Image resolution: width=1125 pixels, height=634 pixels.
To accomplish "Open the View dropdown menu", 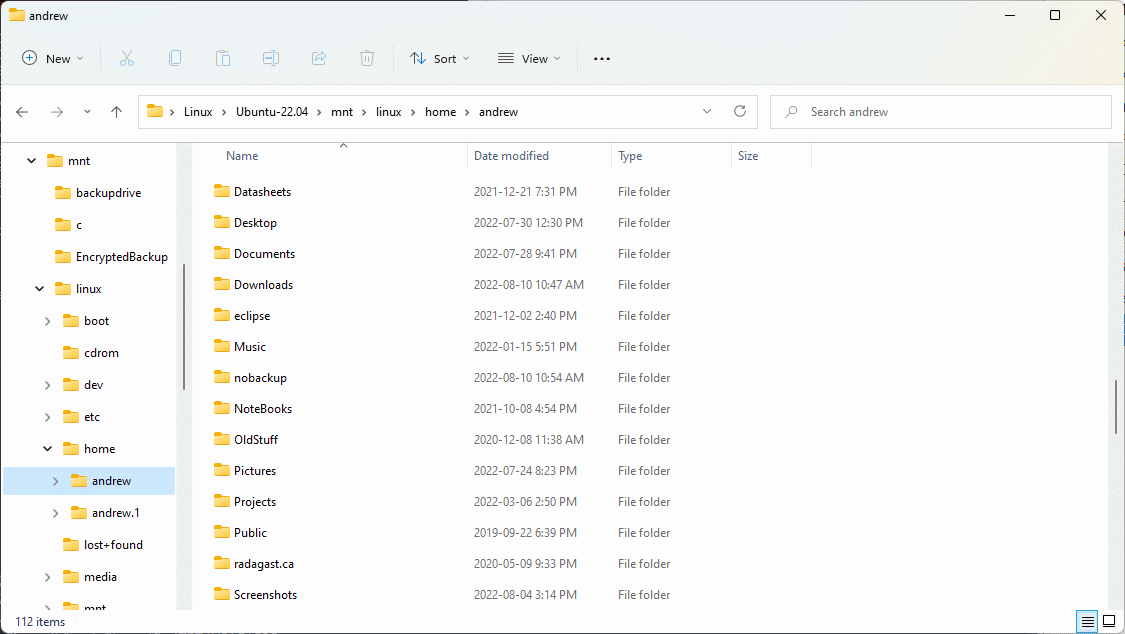I will [529, 59].
